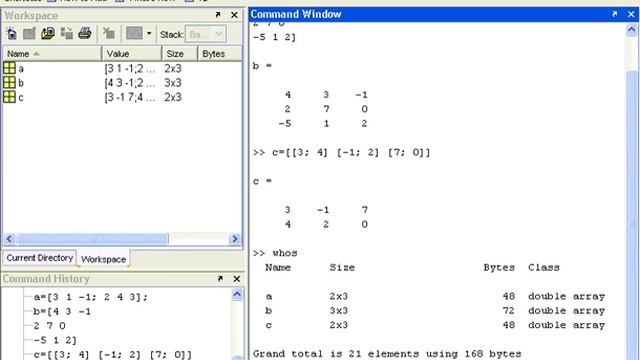Image resolution: width=640 pixels, height=360 pixels.
Task: Click the Open selection icon in Workspace toolbar
Action: [29, 33]
